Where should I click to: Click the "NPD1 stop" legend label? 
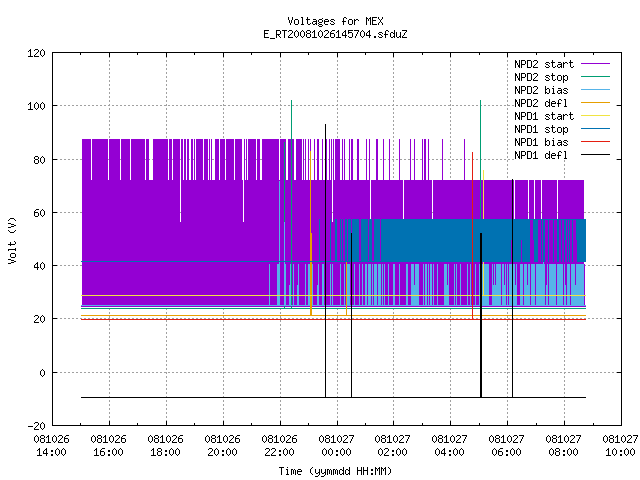pos(541,129)
